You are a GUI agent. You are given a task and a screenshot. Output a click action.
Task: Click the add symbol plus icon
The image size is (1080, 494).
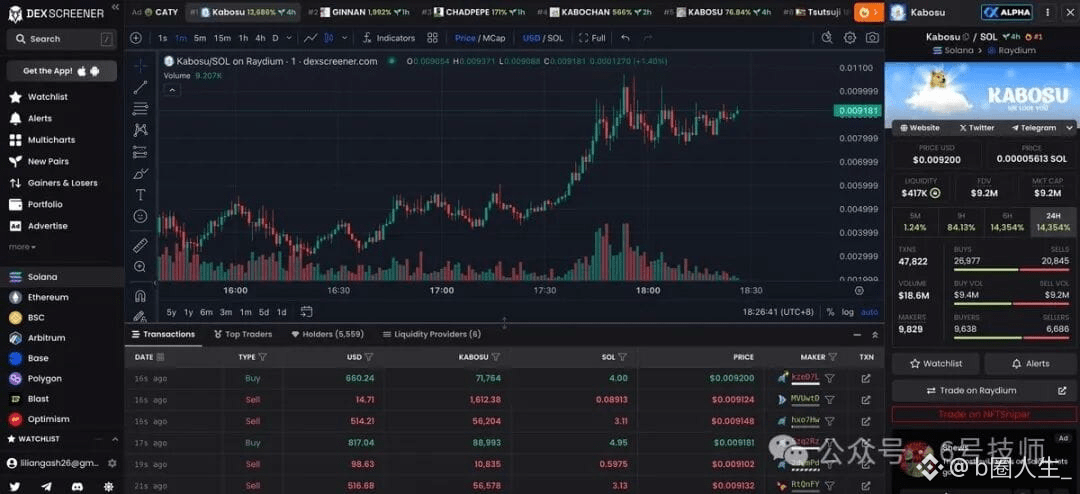click(136, 38)
